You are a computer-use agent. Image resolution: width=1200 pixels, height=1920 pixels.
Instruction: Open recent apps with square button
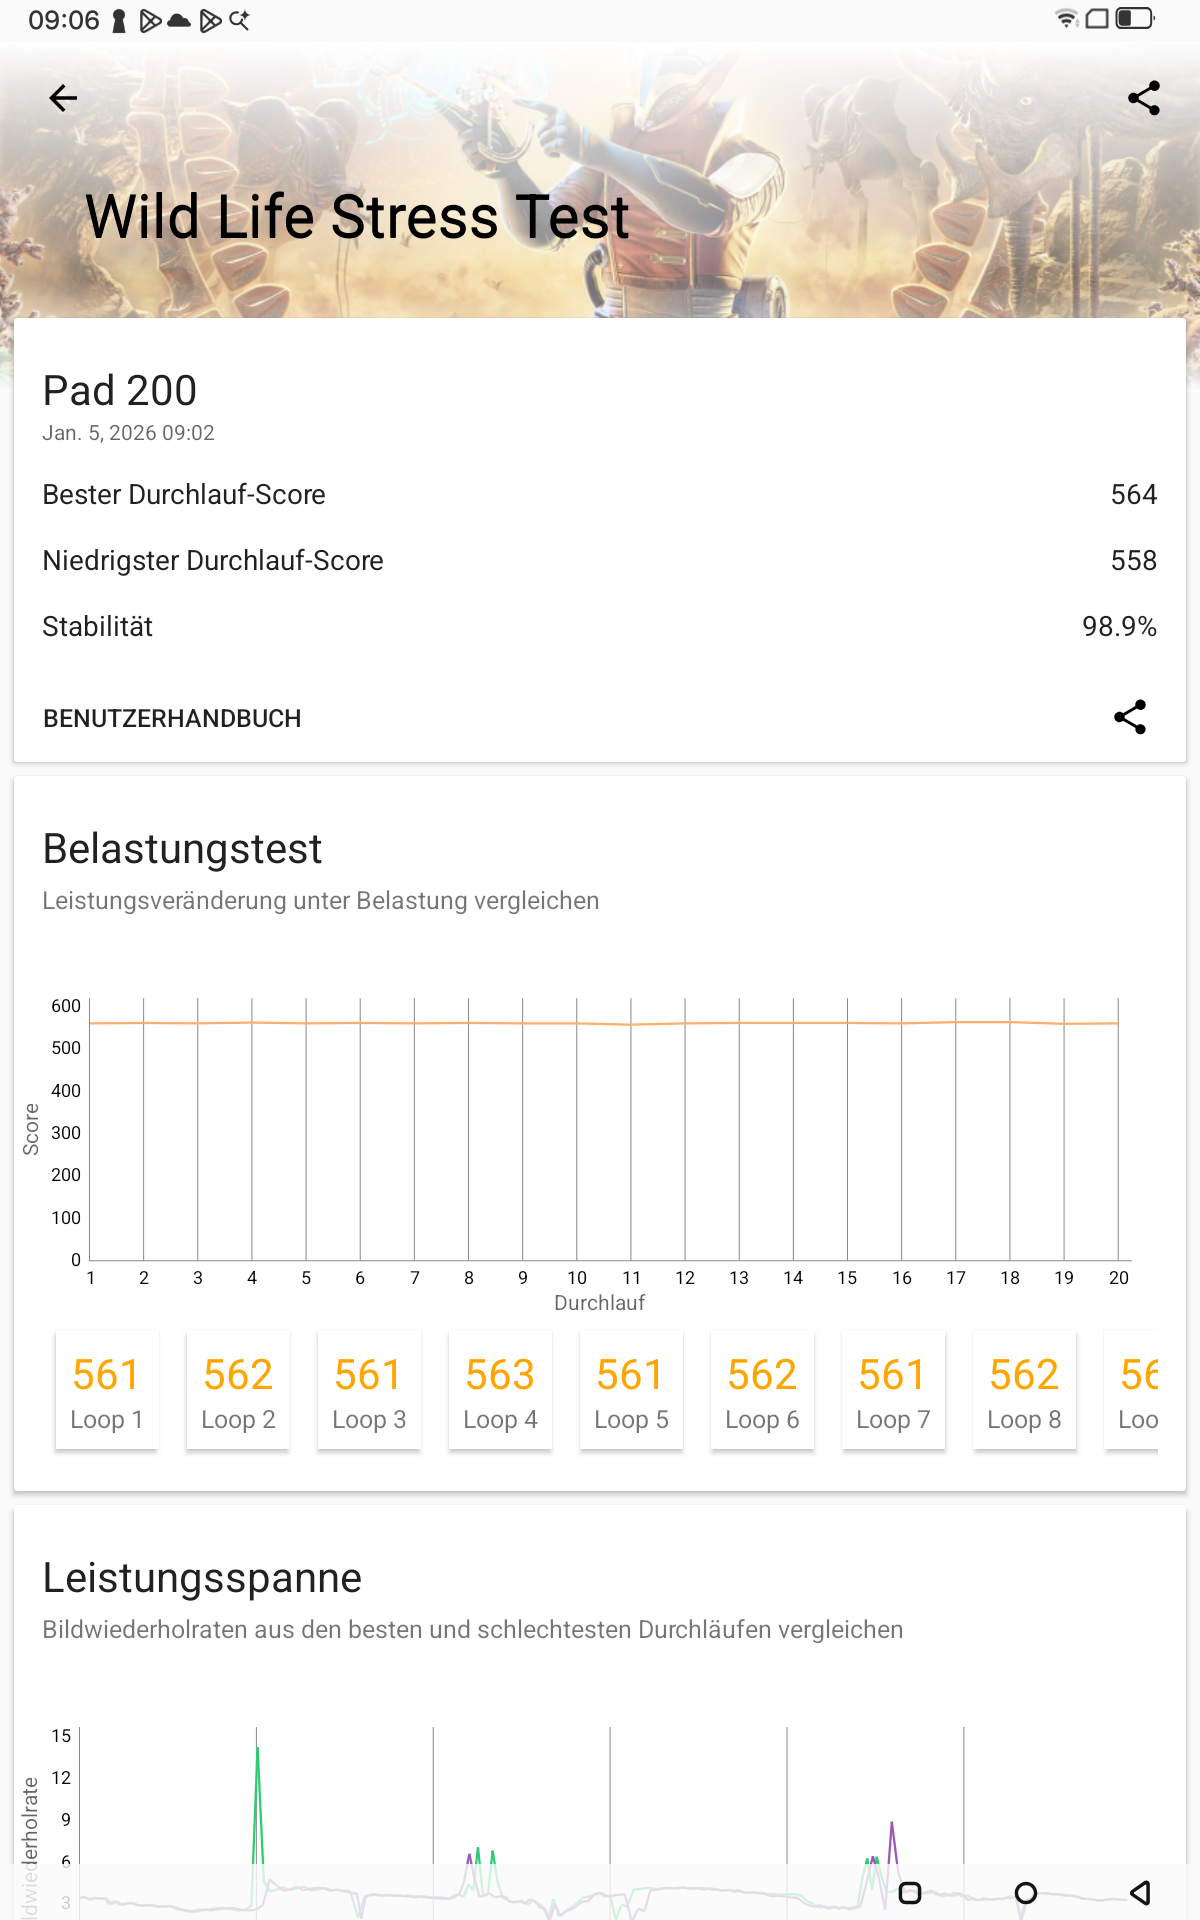coord(910,1892)
